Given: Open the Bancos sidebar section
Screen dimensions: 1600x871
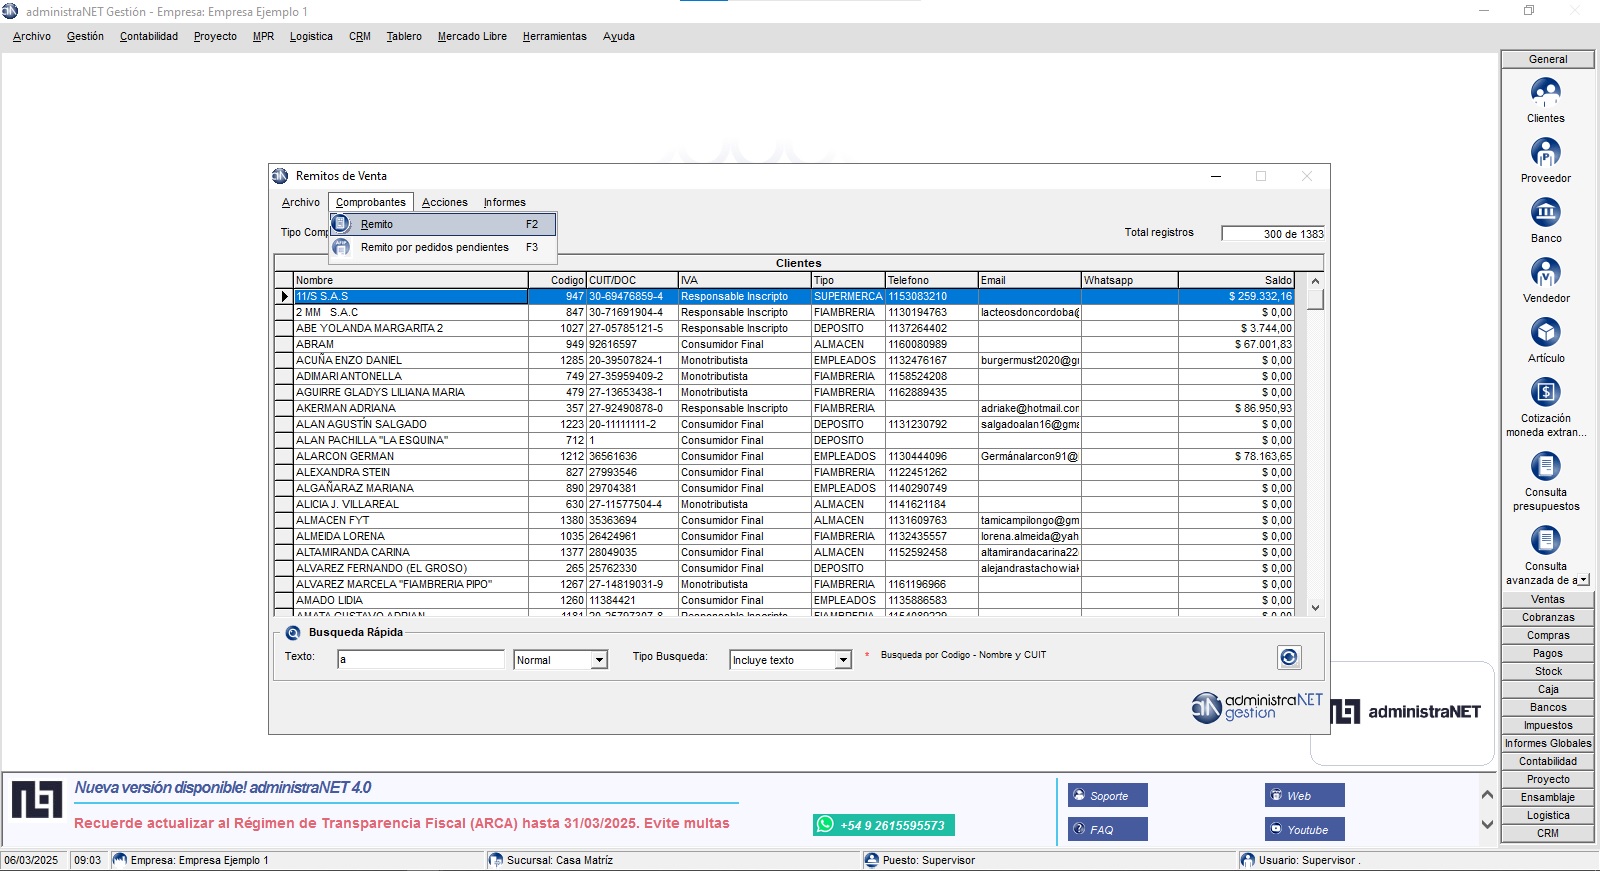Looking at the screenshot, I should pyautogui.click(x=1548, y=708).
